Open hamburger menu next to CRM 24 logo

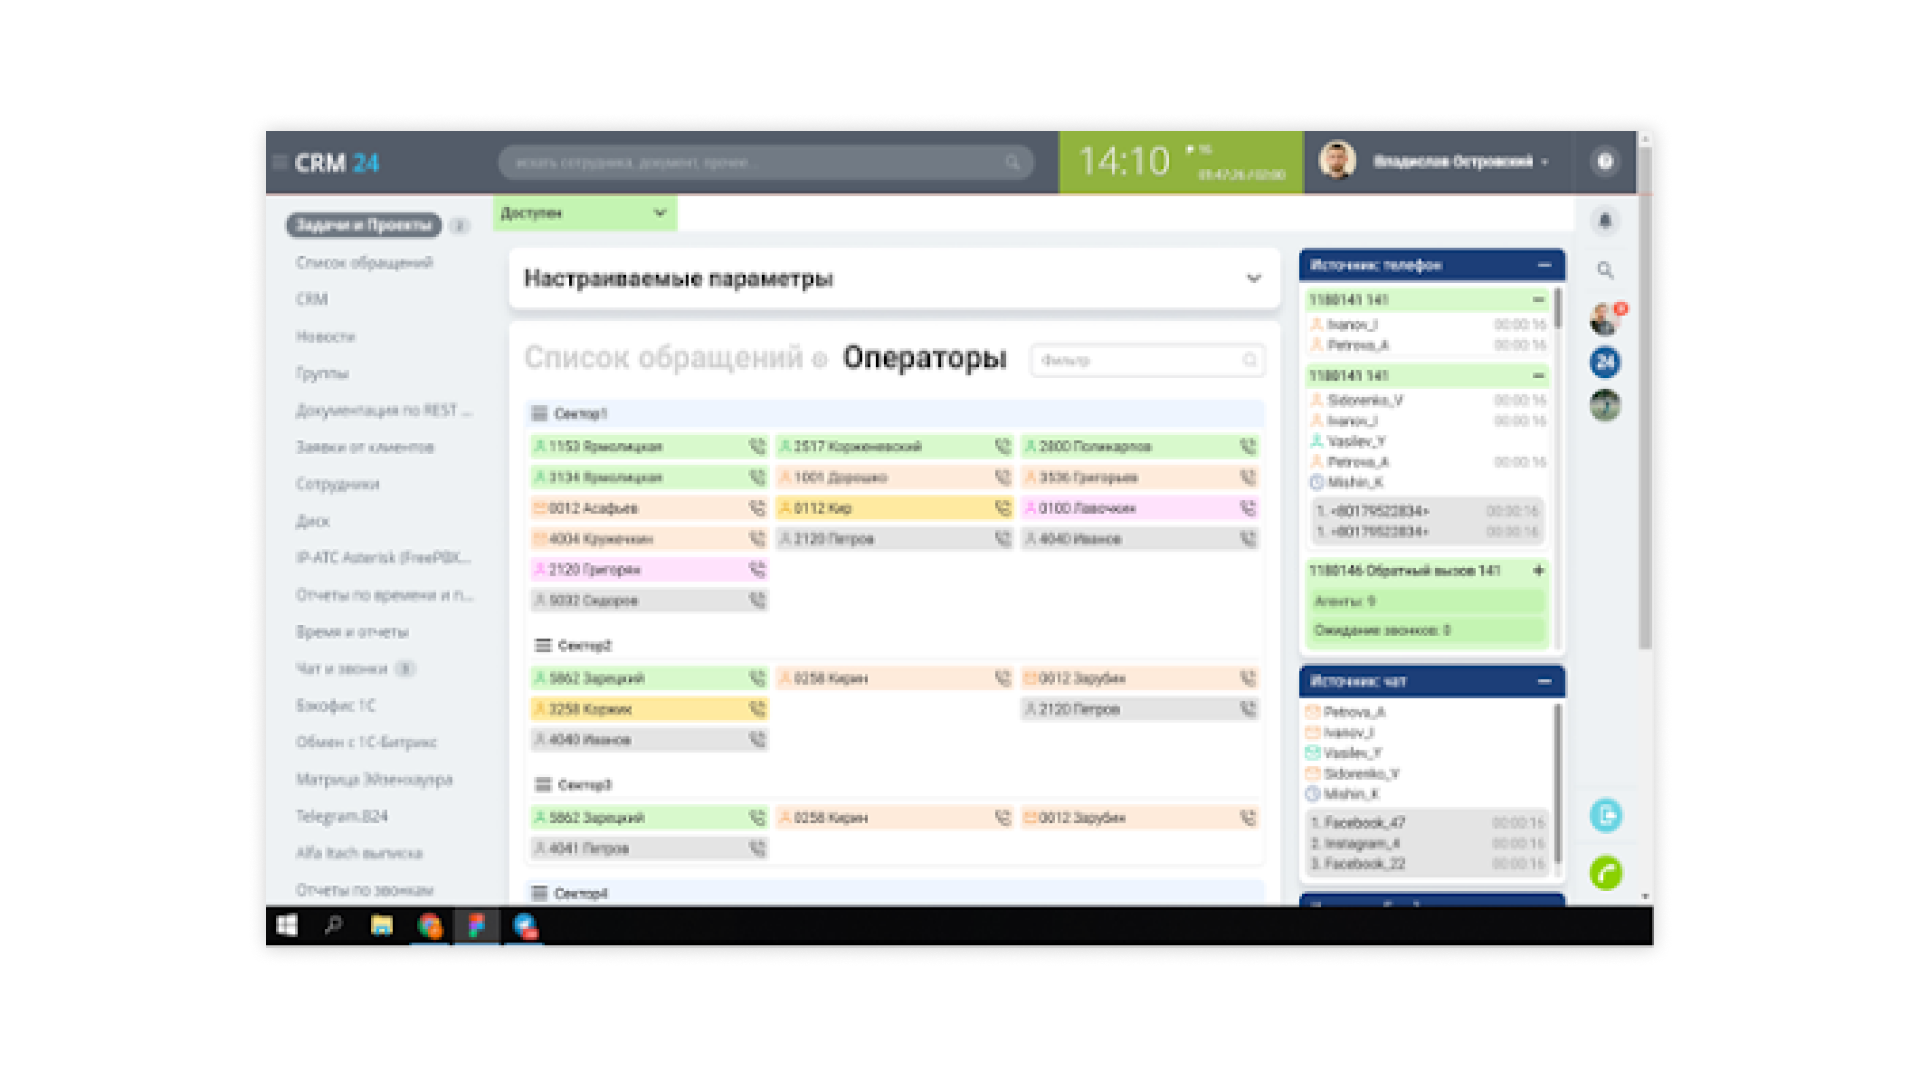280,162
